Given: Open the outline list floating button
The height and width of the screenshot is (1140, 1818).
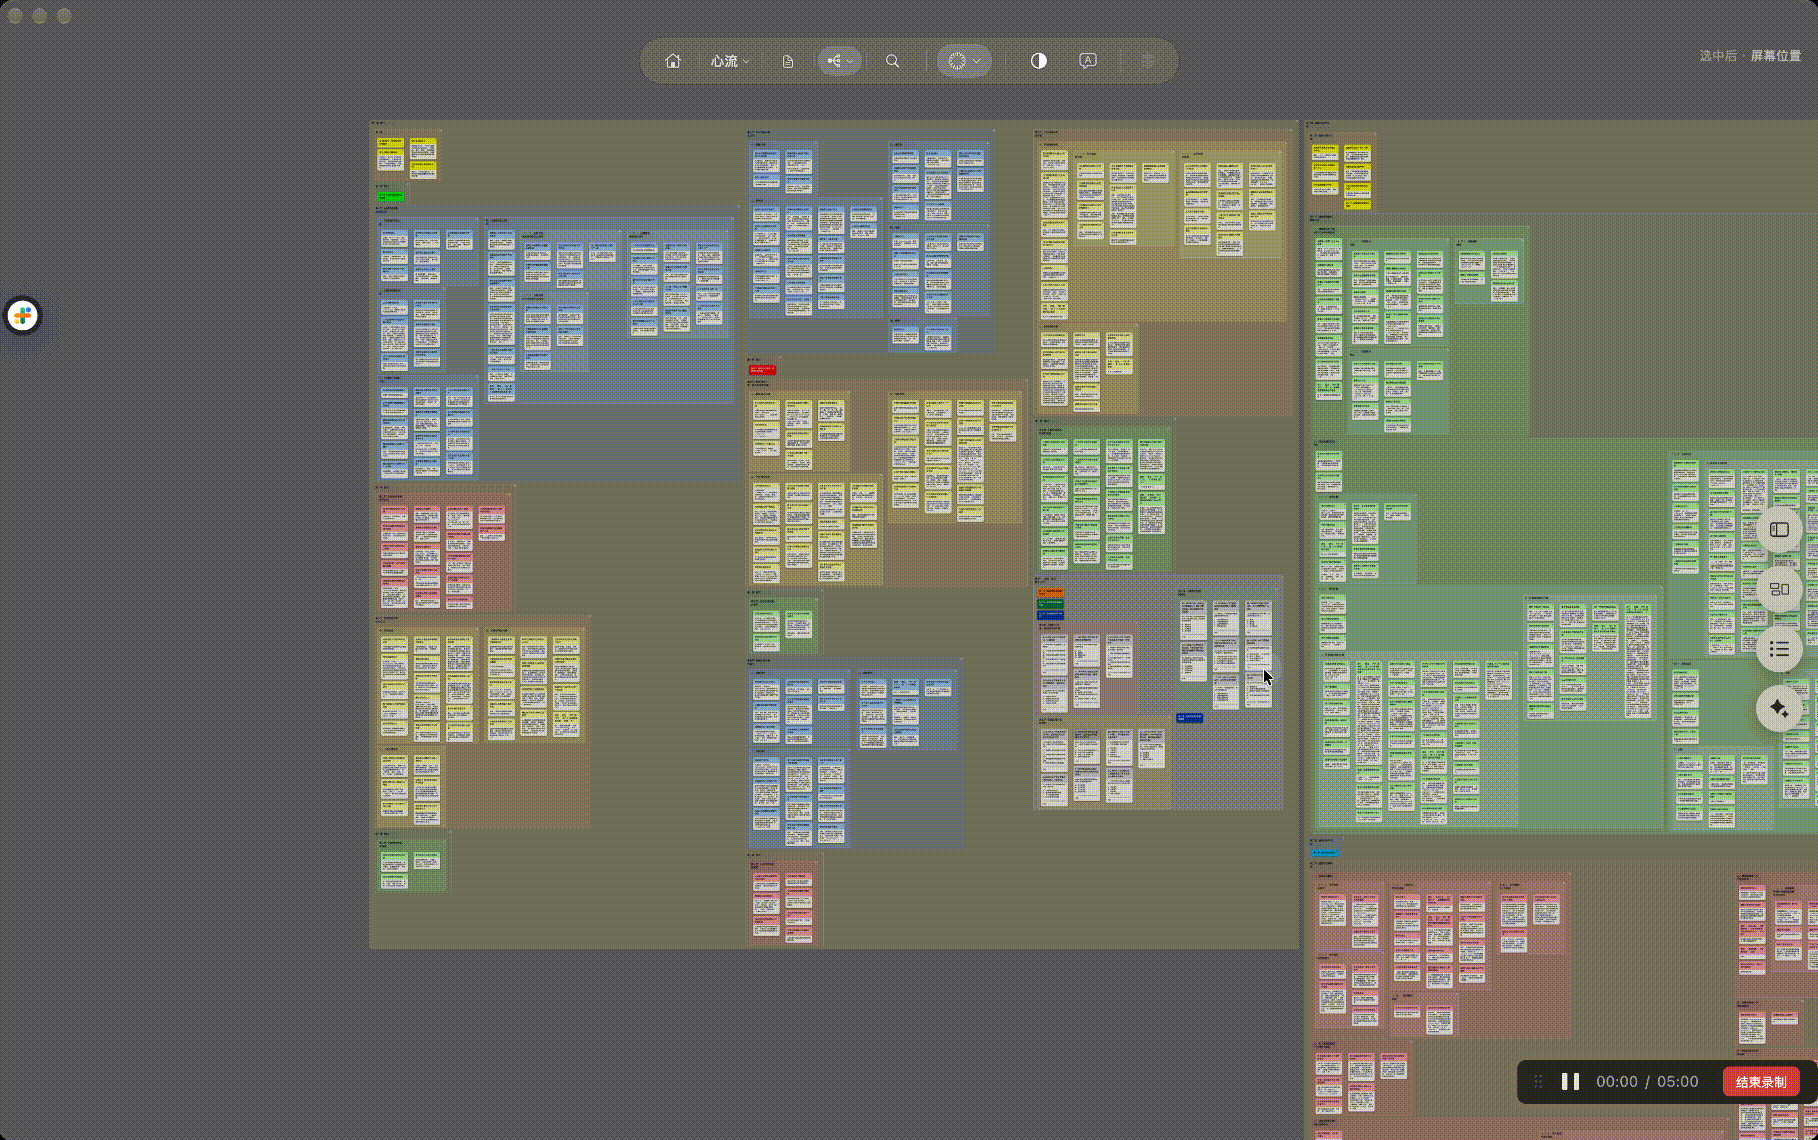Looking at the screenshot, I should (x=1779, y=649).
